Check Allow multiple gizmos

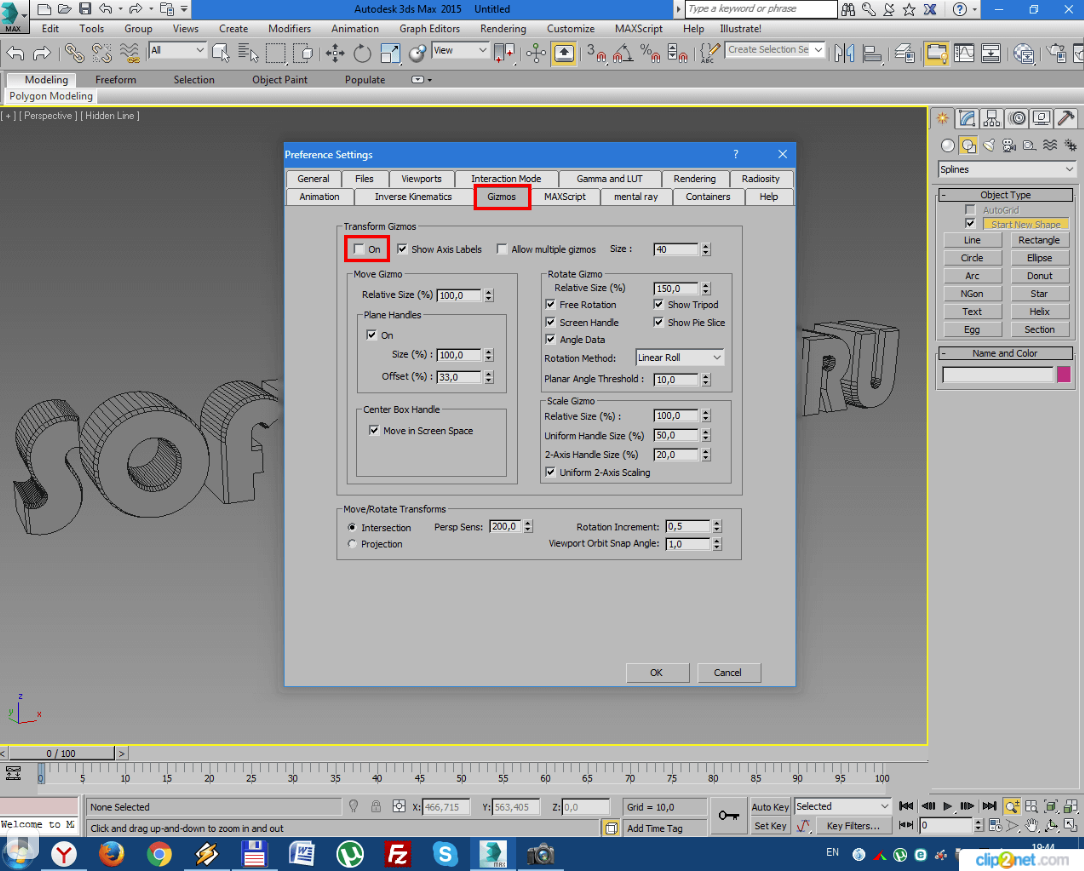coord(502,249)
